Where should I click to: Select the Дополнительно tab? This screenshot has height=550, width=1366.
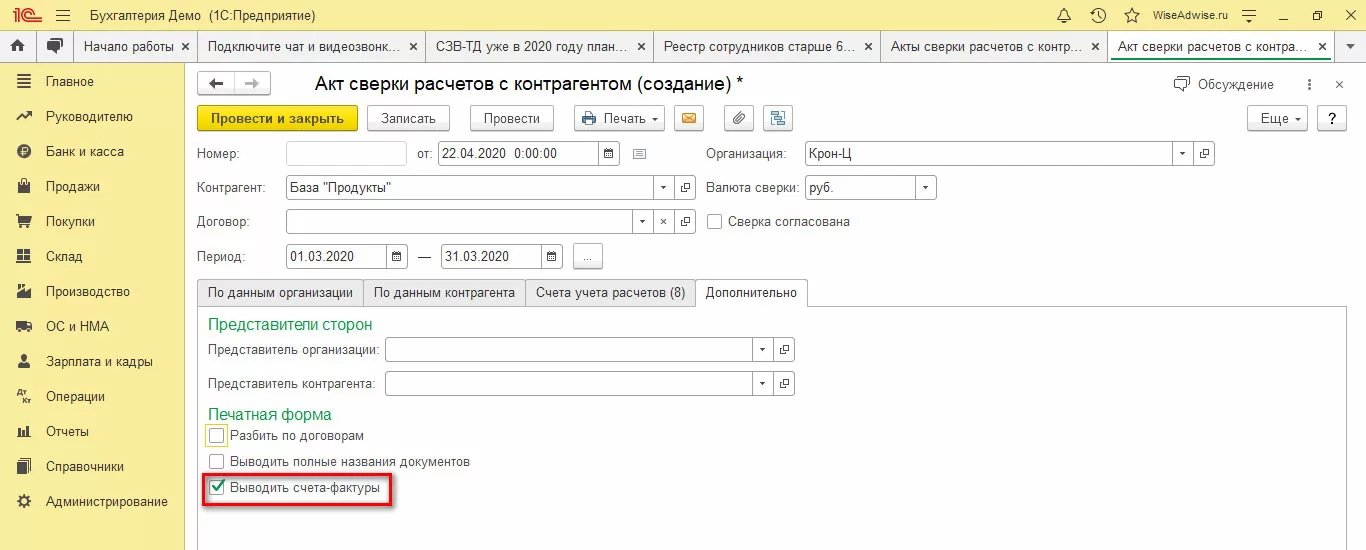(x=751, y=292)
